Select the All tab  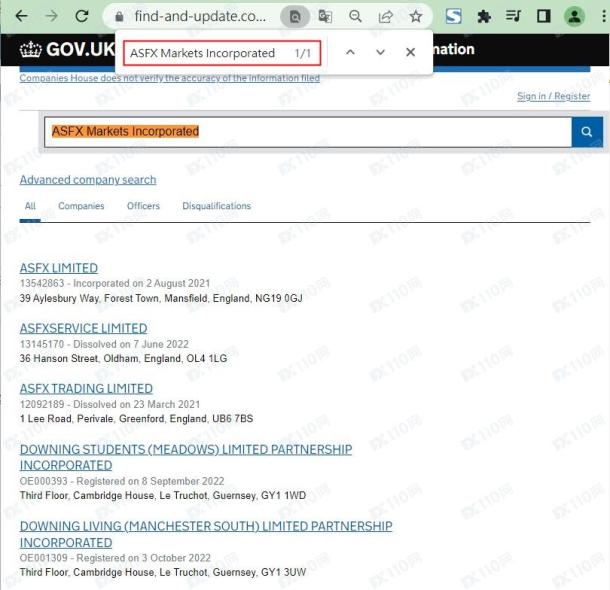tap(30, 206)
